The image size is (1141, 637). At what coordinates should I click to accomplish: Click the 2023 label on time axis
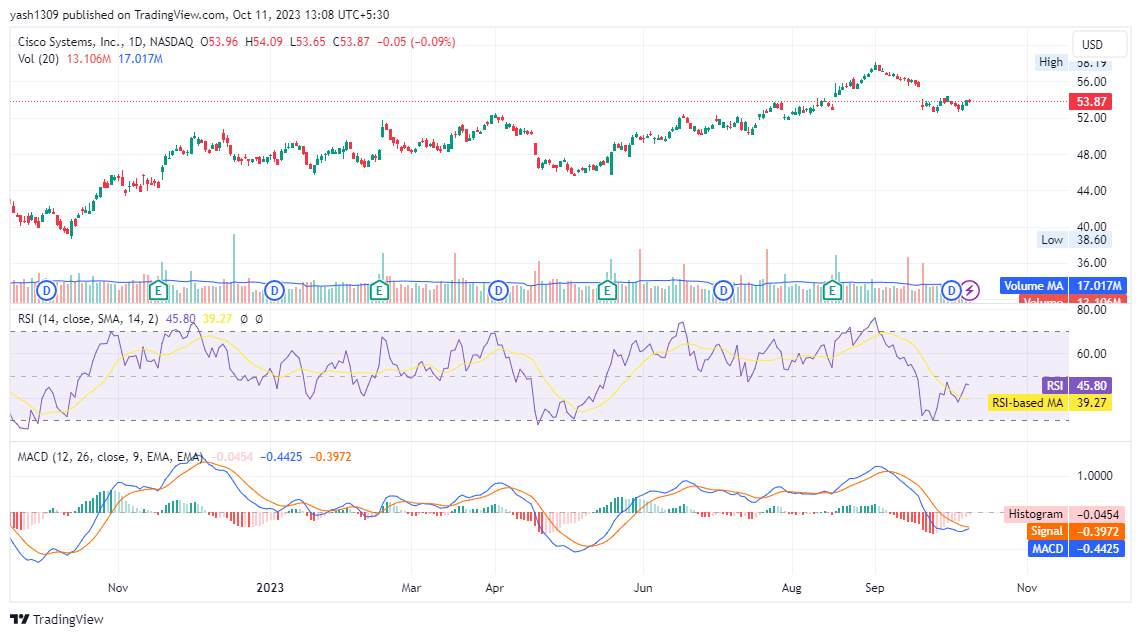270,587
